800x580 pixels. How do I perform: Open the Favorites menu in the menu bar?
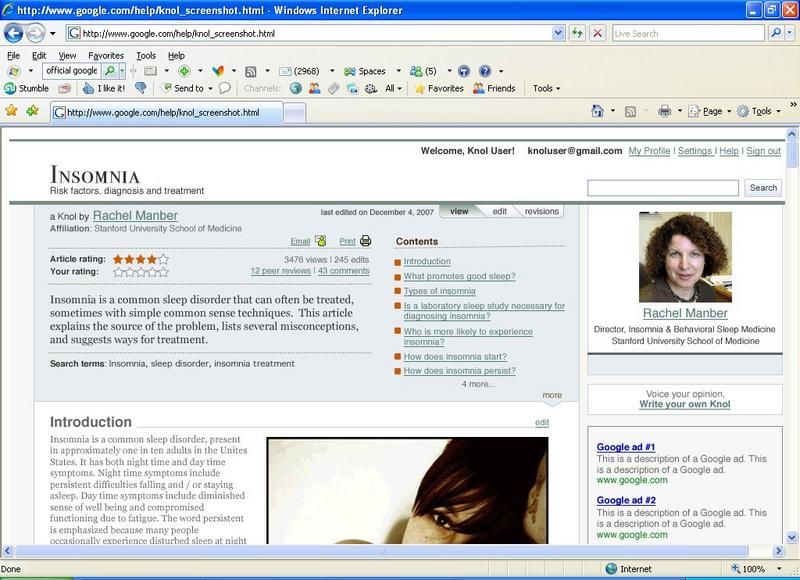tap(106, 56)
